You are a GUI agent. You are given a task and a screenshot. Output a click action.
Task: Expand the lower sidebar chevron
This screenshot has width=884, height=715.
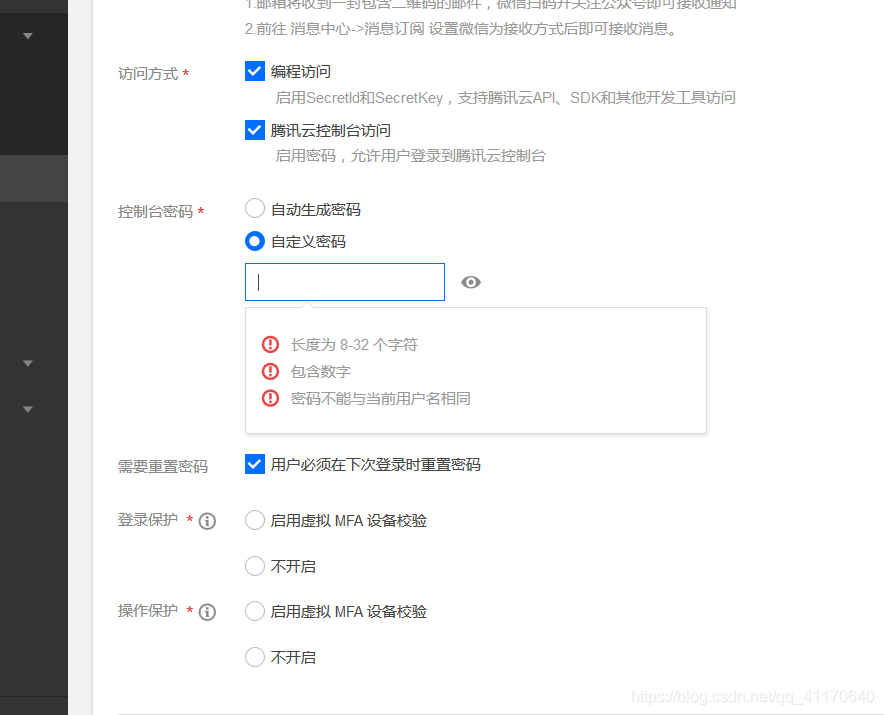tap(29, 408)
